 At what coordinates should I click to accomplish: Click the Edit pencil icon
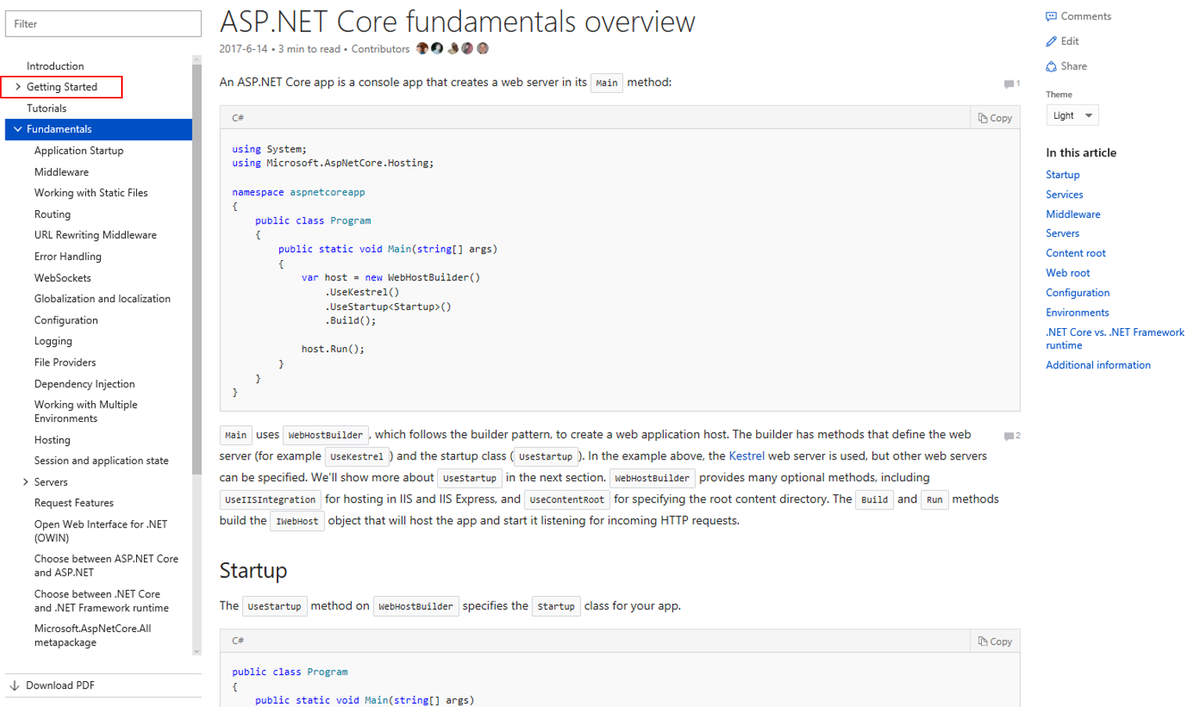(1051, 41)
